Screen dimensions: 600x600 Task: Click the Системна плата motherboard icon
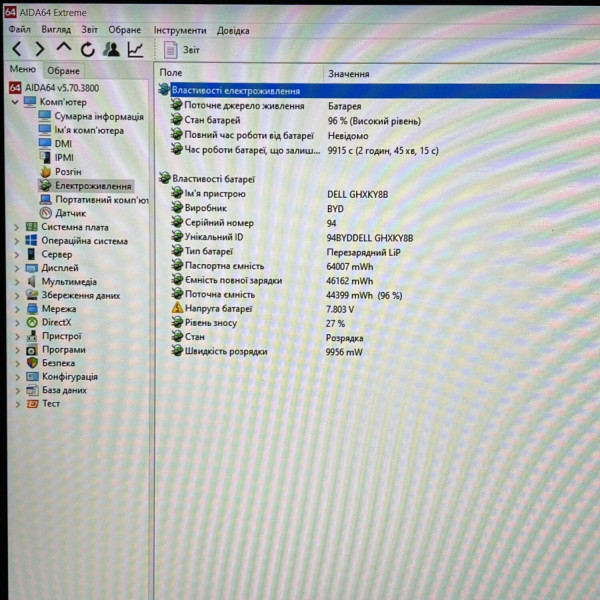pos(31,227)
